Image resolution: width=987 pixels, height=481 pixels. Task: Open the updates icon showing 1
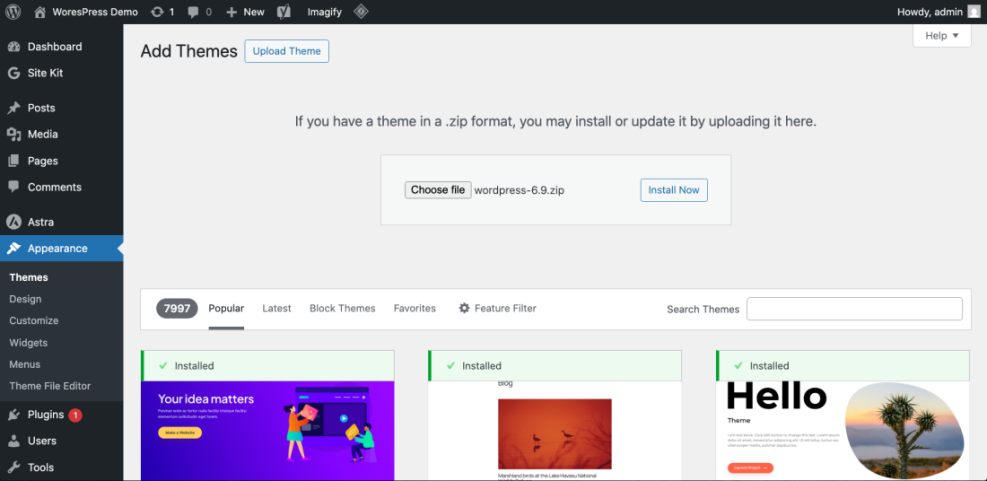click(x=157, y=11)
